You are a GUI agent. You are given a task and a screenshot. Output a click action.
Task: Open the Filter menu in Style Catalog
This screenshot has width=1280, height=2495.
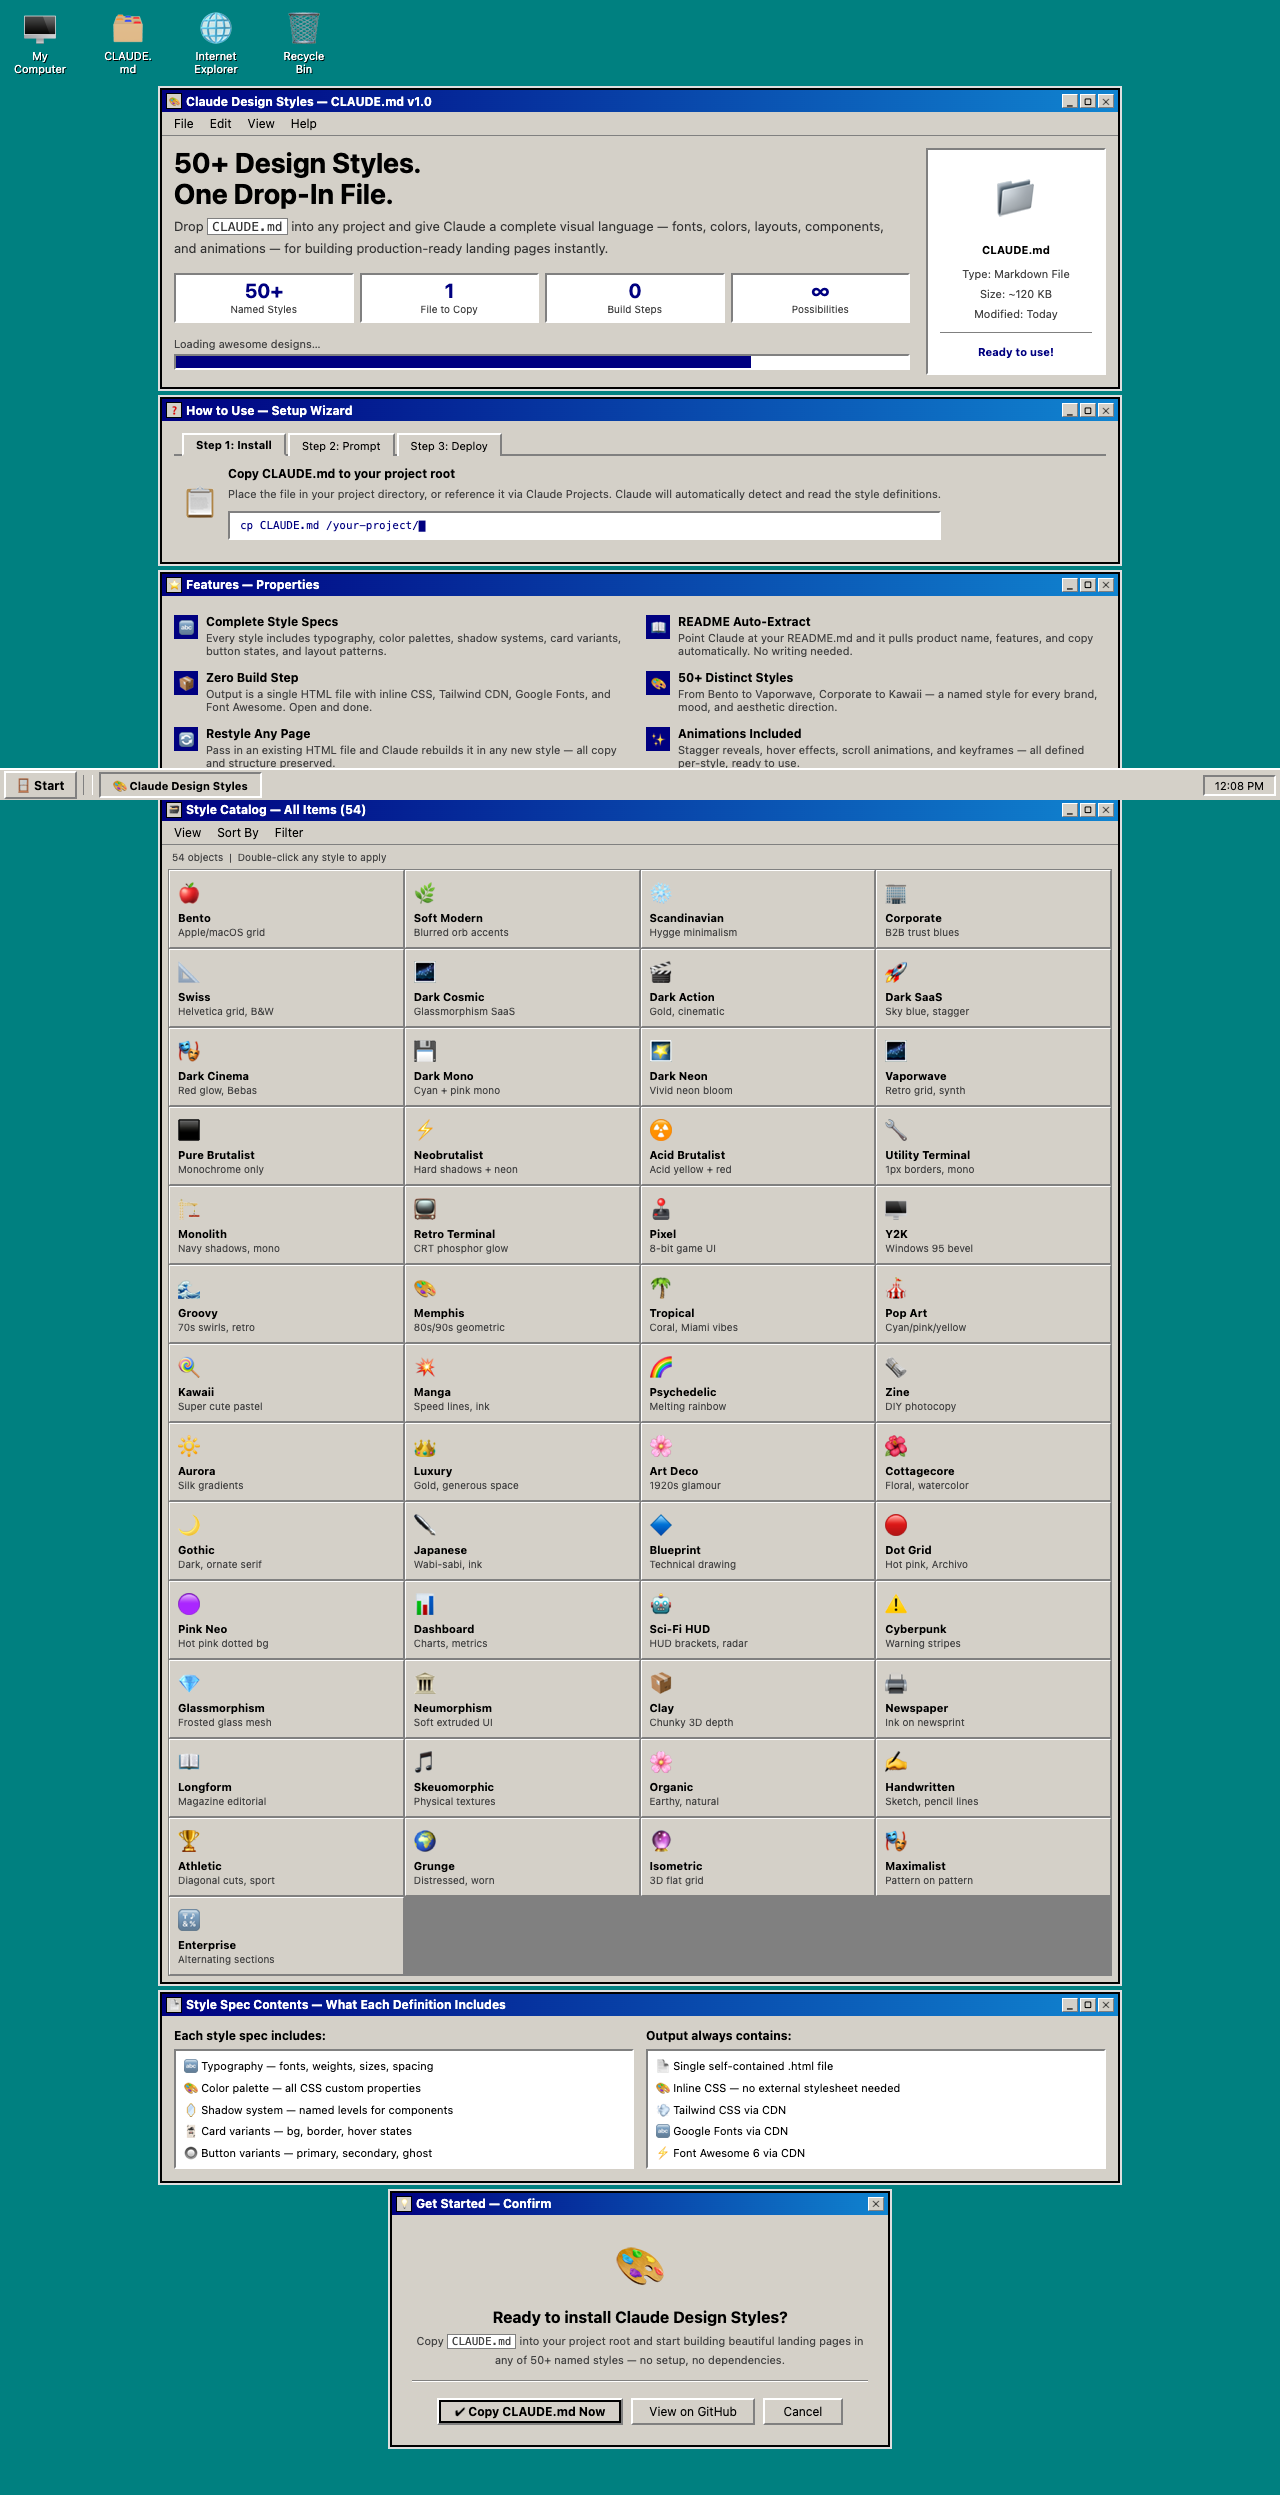click(289, 833)
